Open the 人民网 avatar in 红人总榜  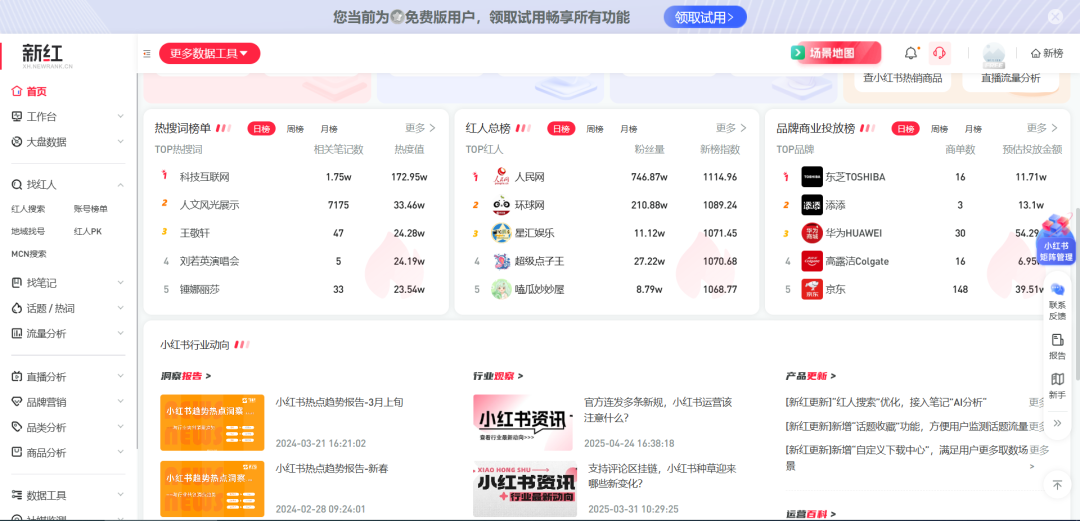501,177
